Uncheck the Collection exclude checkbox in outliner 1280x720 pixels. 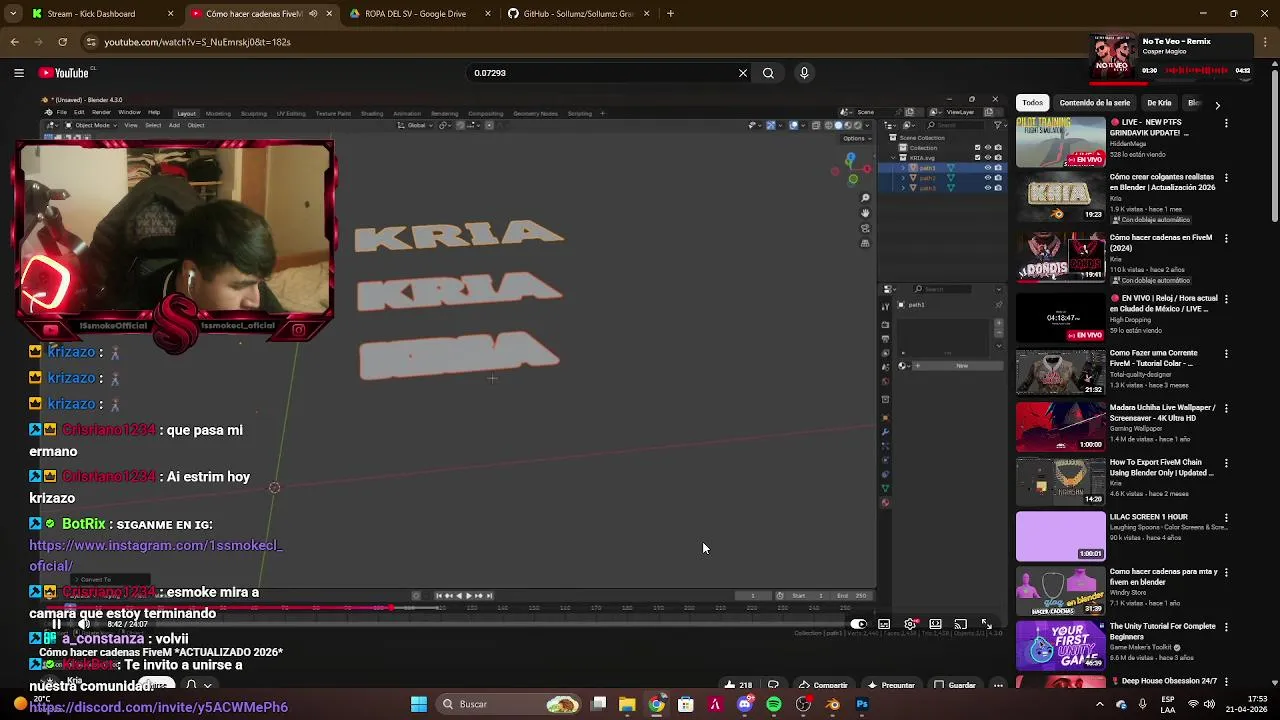click(x=977, y=148)
